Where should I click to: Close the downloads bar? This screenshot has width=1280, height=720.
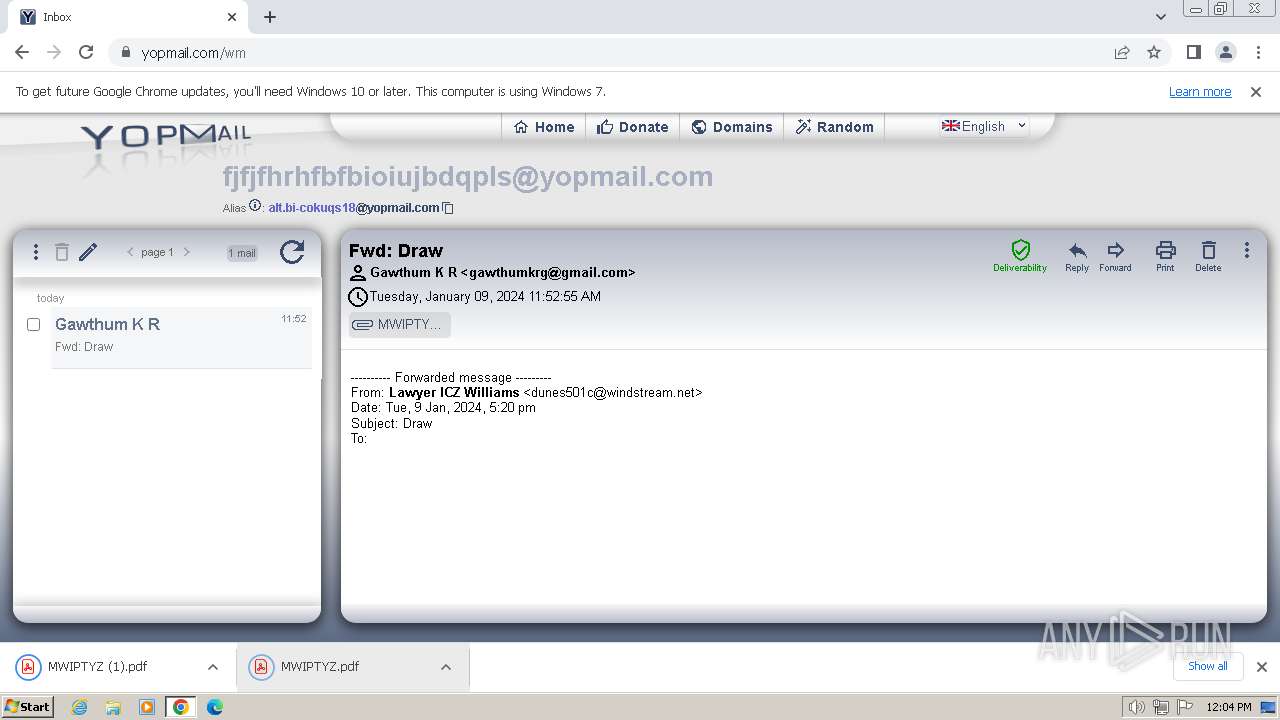[1261, 667]
